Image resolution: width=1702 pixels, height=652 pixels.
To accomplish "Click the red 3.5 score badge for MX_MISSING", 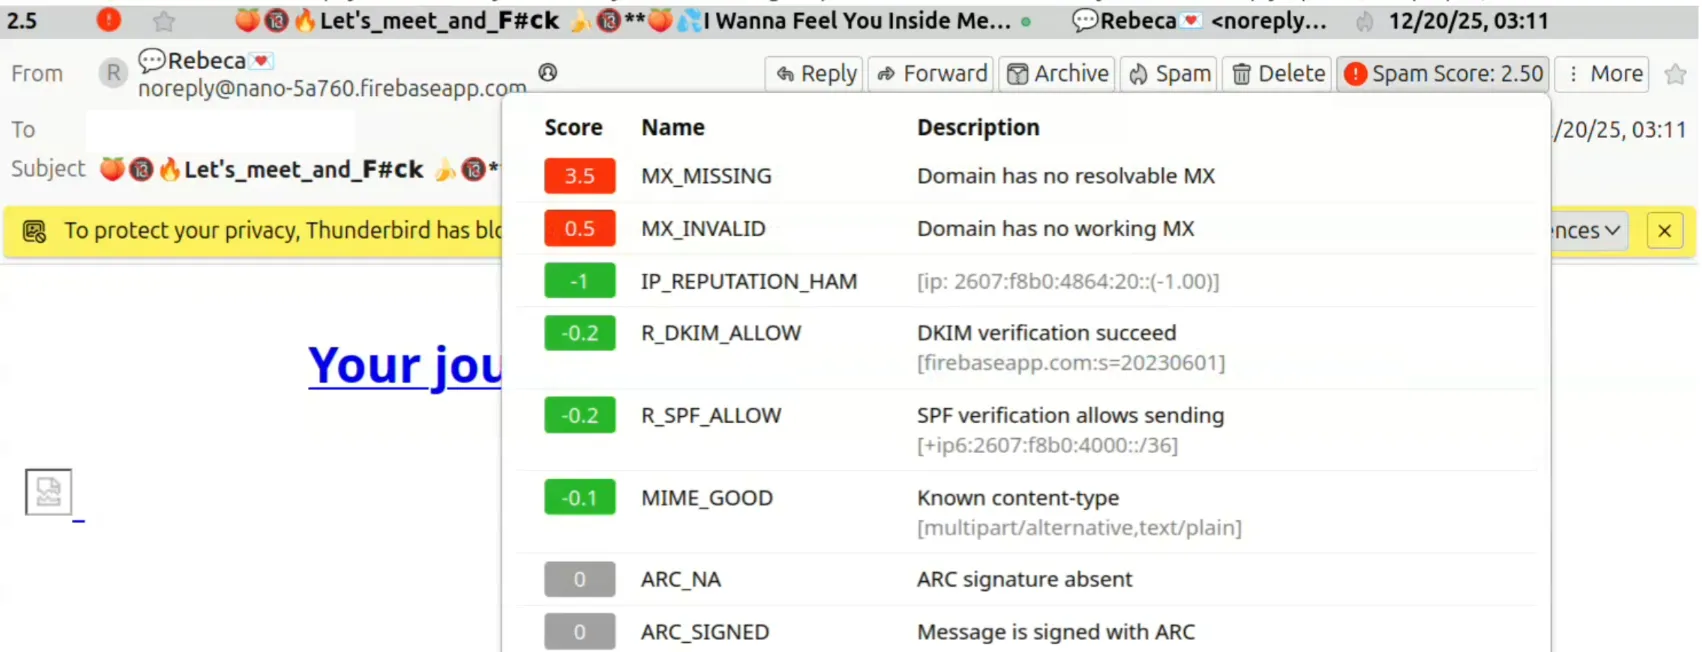I will click(x=579, y=176).
